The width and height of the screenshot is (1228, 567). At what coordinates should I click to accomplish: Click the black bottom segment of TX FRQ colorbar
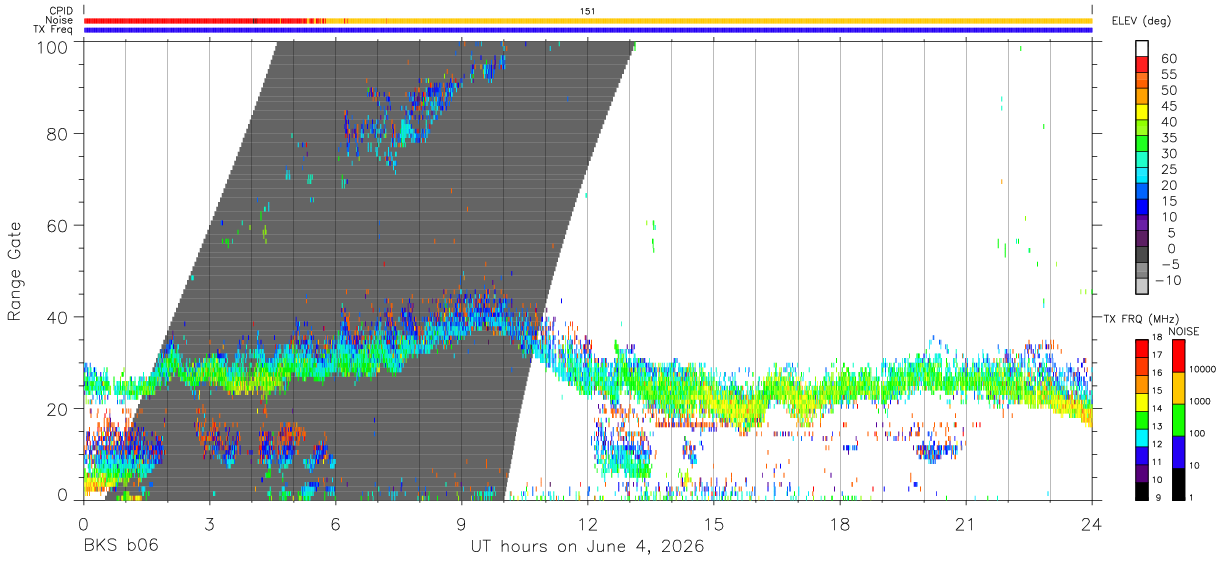pyautogui.click(x=1142, y=490)
